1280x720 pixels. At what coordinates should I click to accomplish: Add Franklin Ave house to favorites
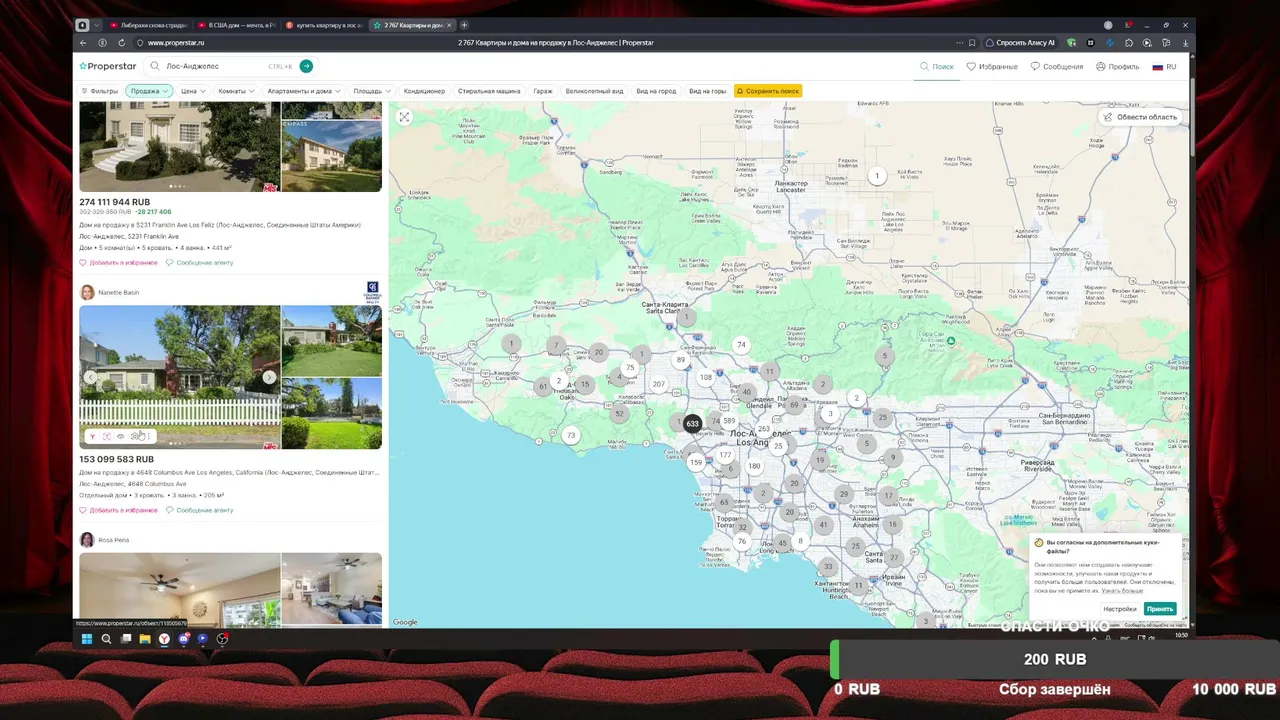(119, 263)
